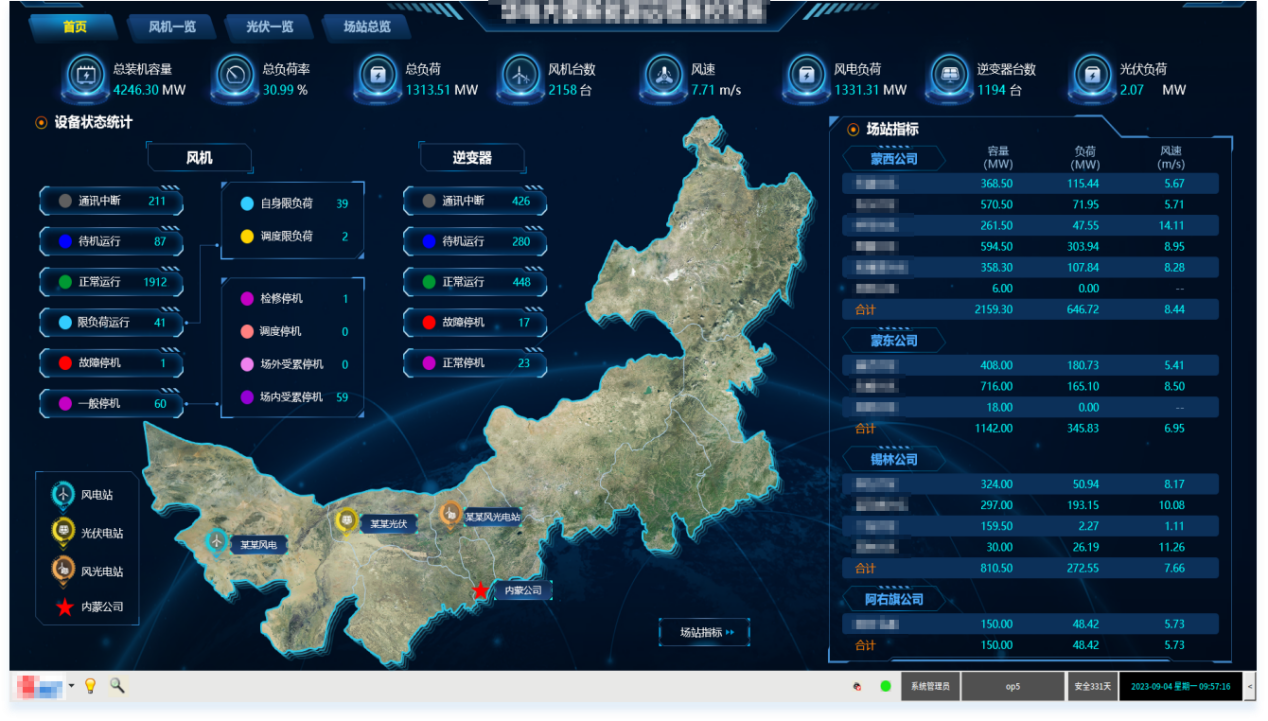The width and height of the screenshot is (1268, 721).
Task: Click the 系统管理员 field in status bar
Action: pos(931,686)
